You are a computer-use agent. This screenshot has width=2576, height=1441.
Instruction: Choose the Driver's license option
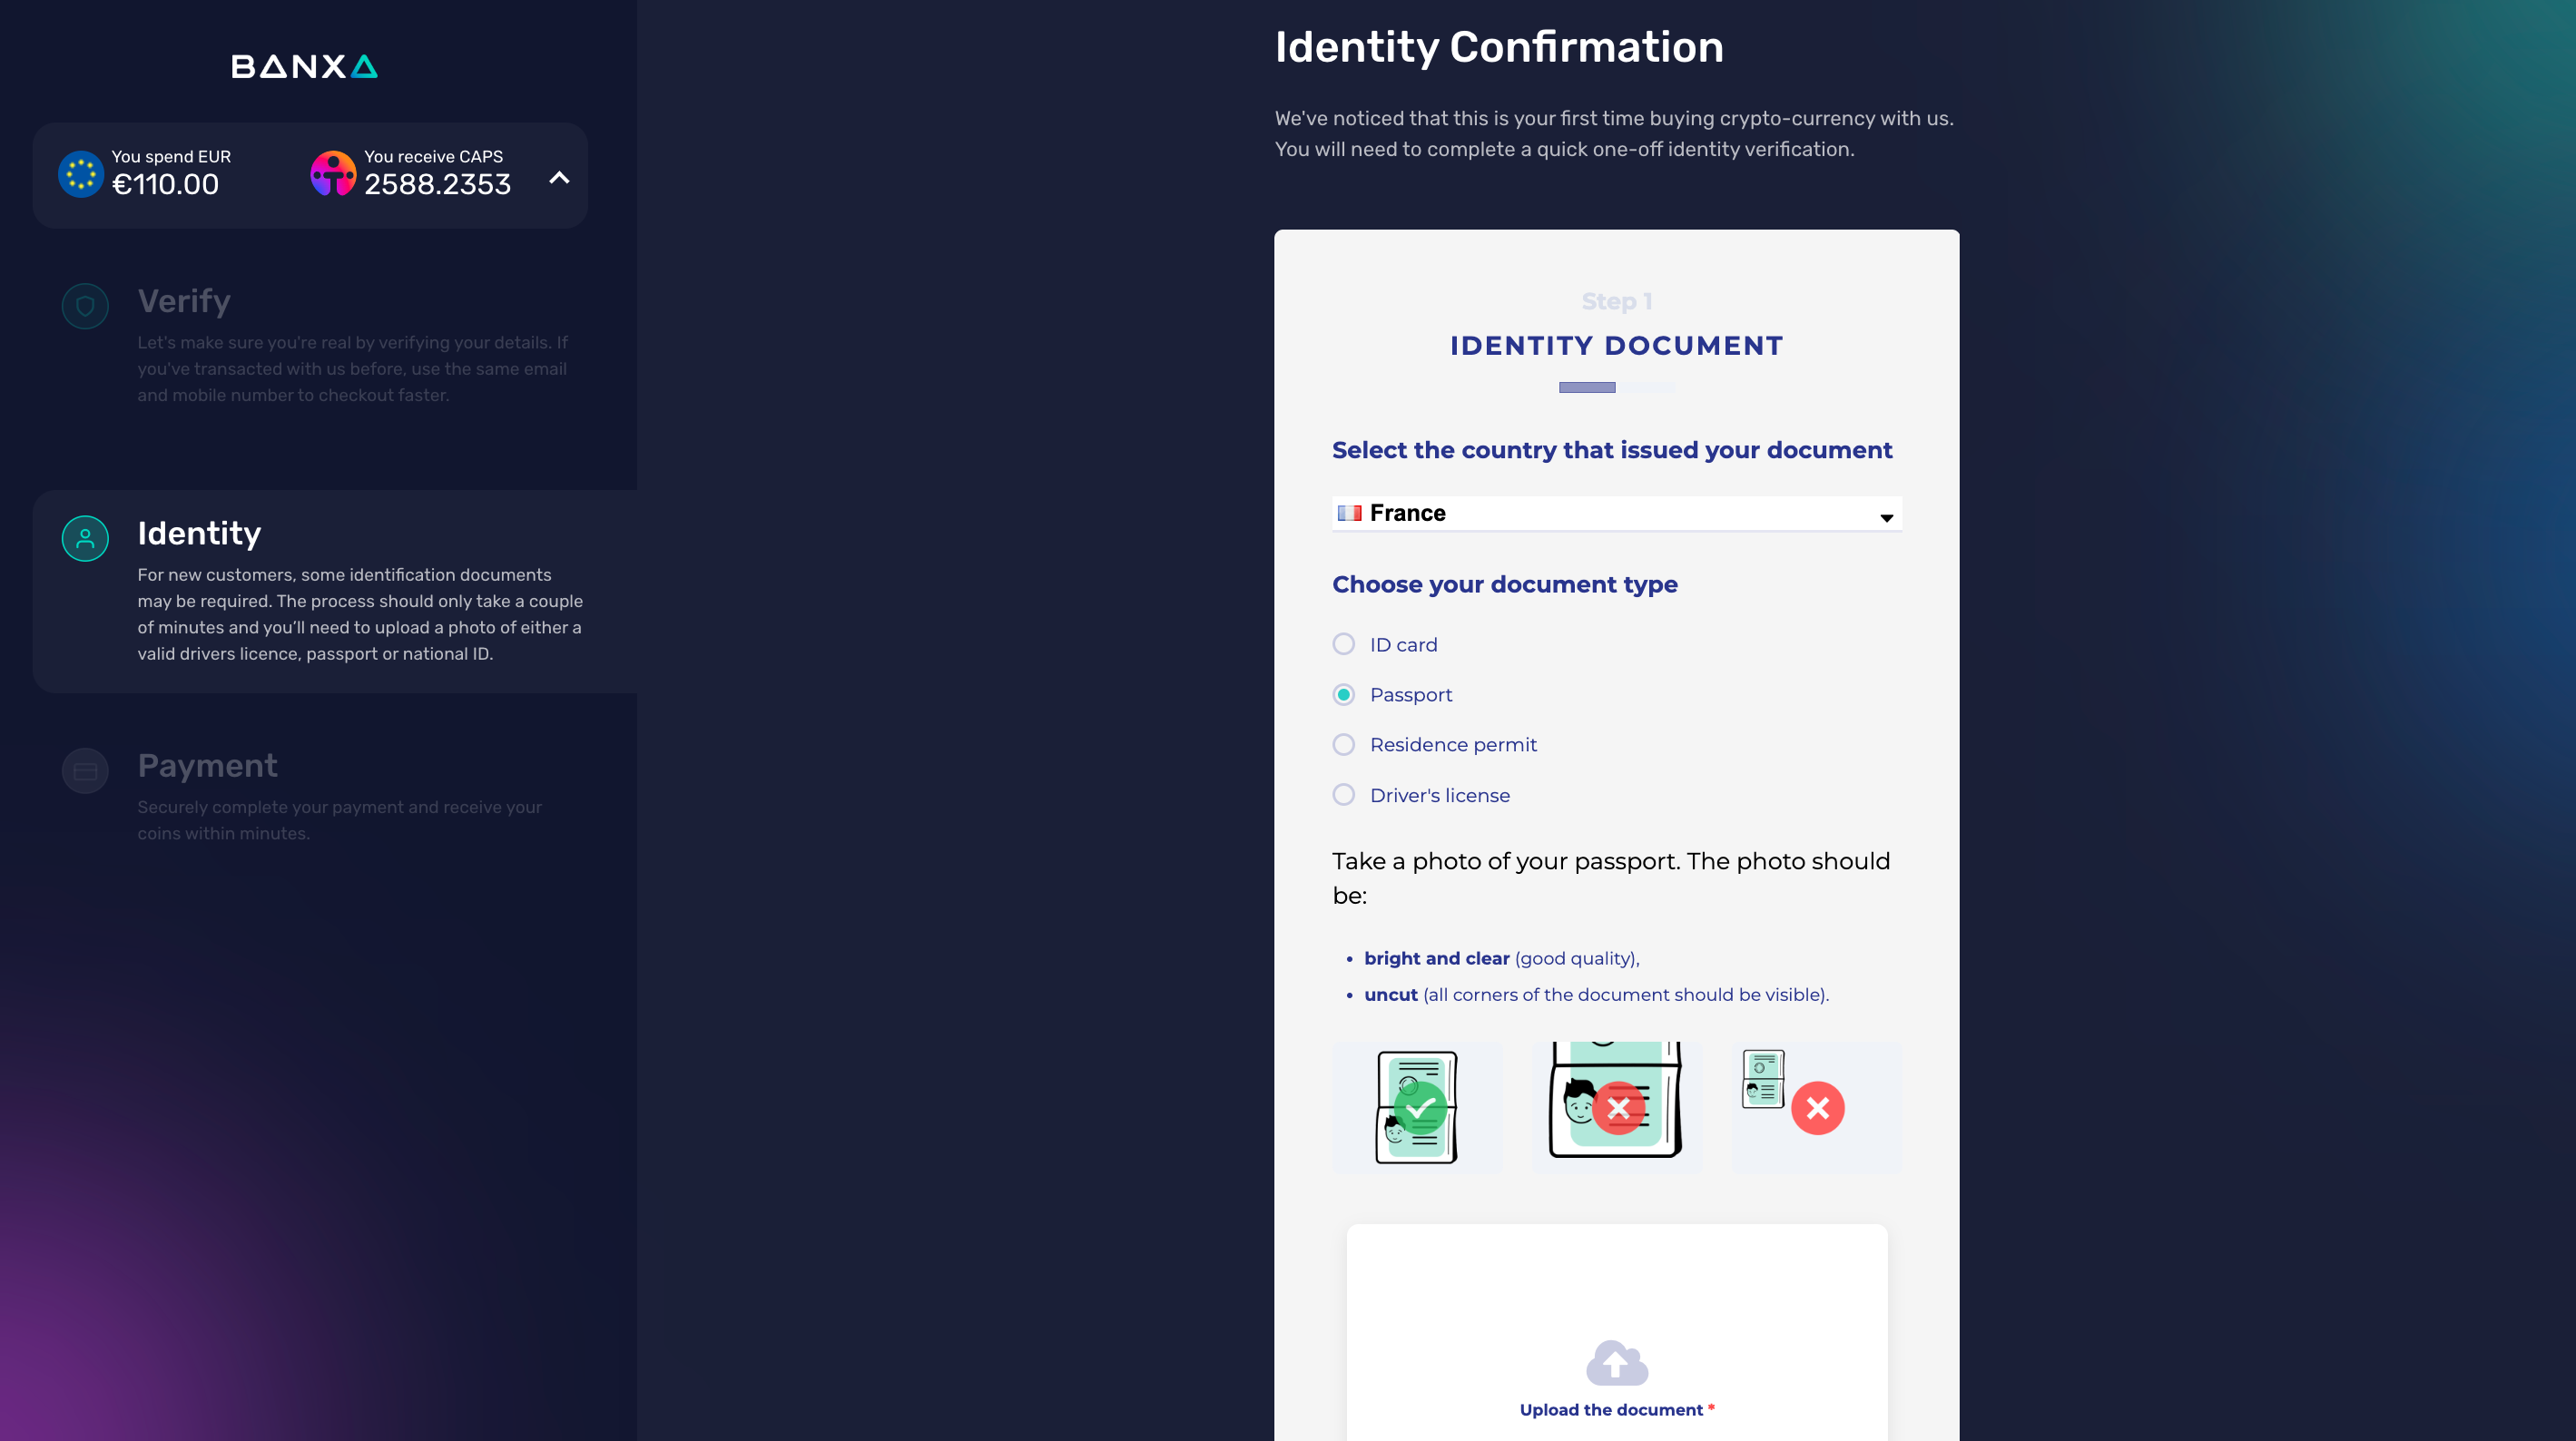tap(1344, 795)
